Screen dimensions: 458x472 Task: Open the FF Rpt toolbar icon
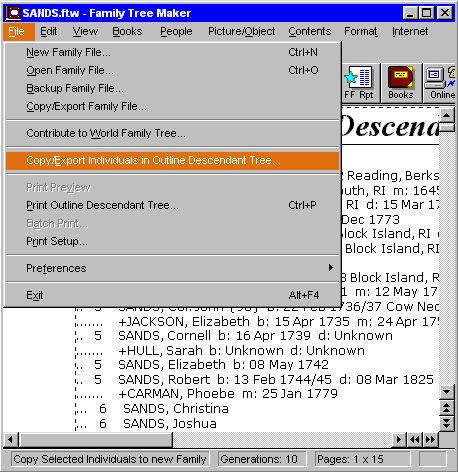(361, 83)
